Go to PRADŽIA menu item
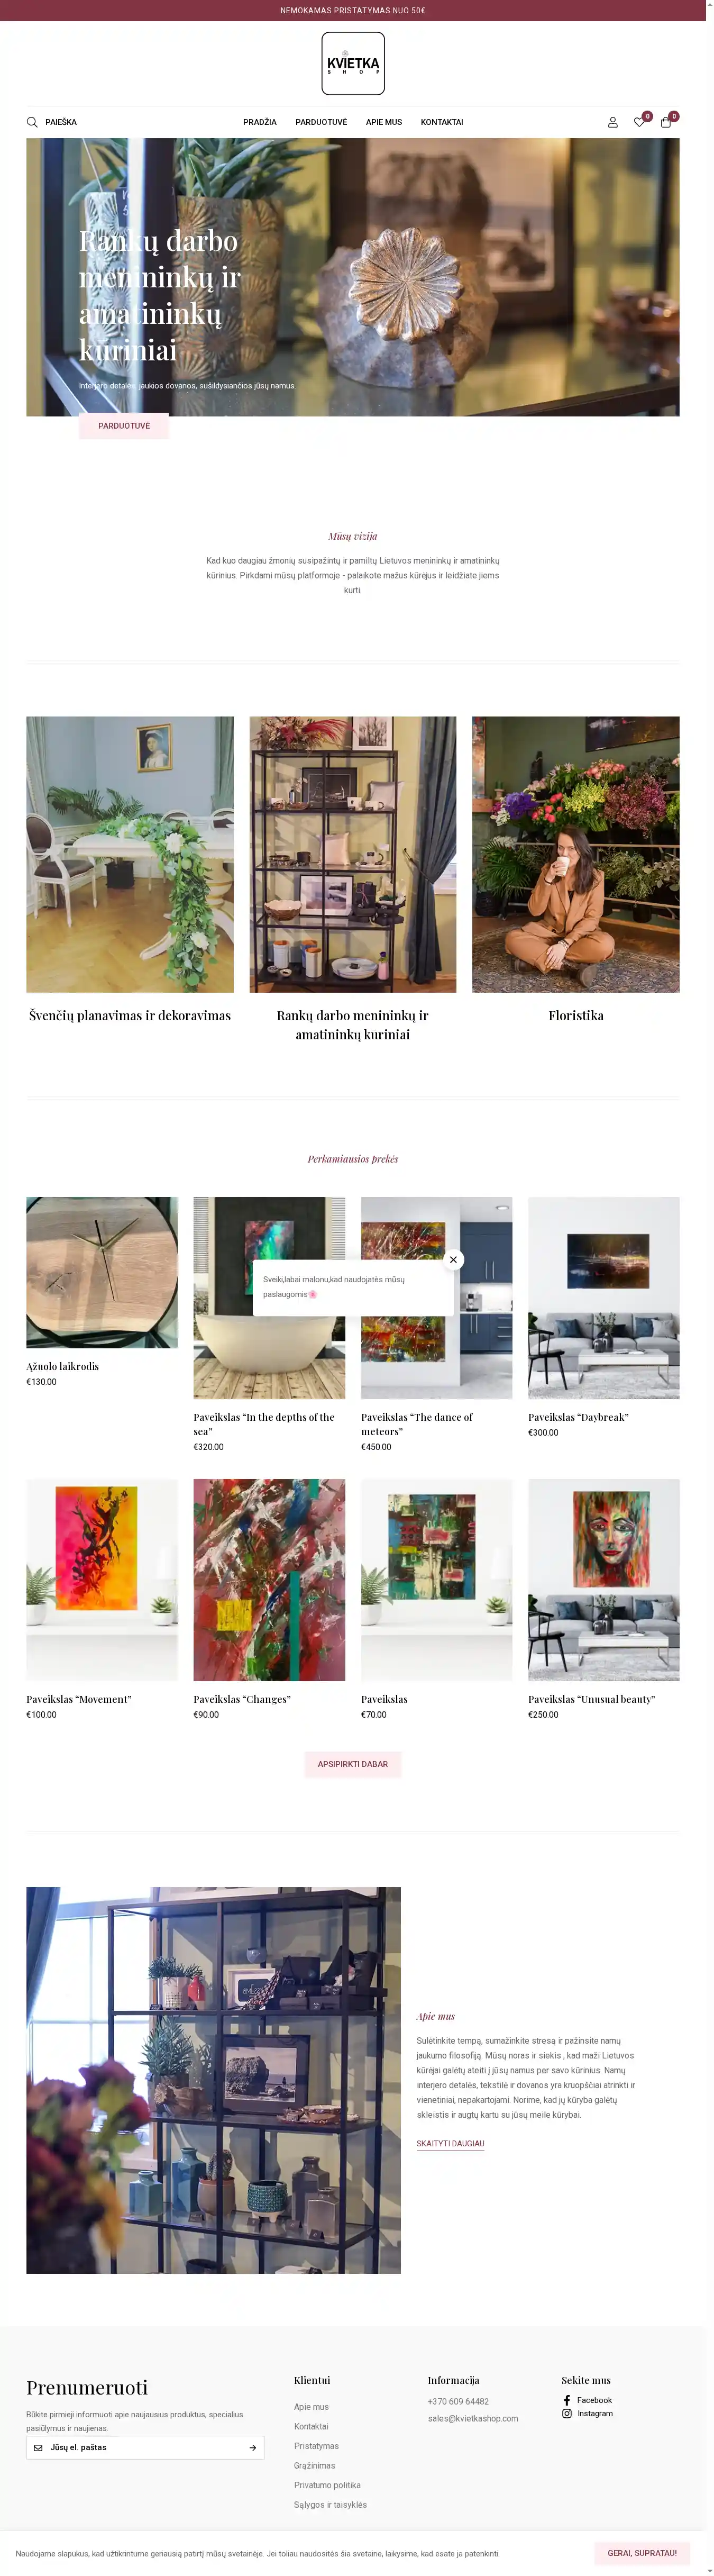Viewport: 714px width, 2576px height. [x=259, y=122]
